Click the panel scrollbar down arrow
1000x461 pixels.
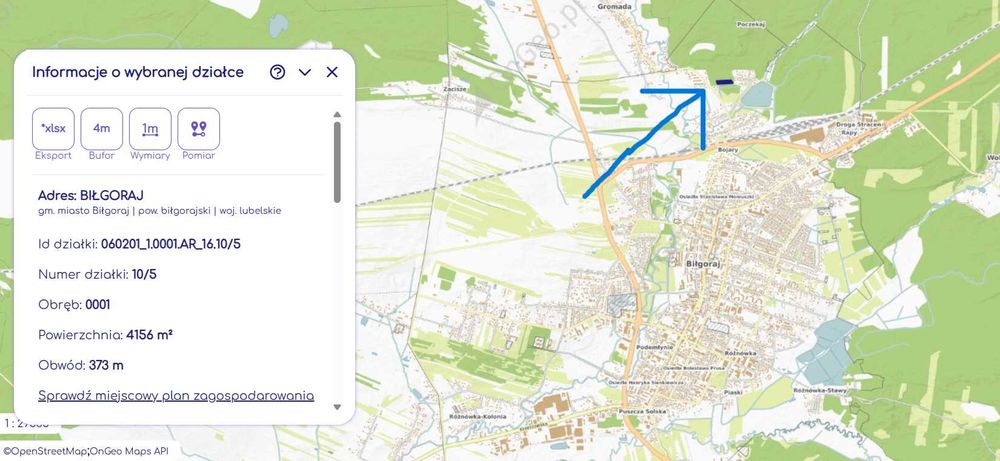point(337,406)
